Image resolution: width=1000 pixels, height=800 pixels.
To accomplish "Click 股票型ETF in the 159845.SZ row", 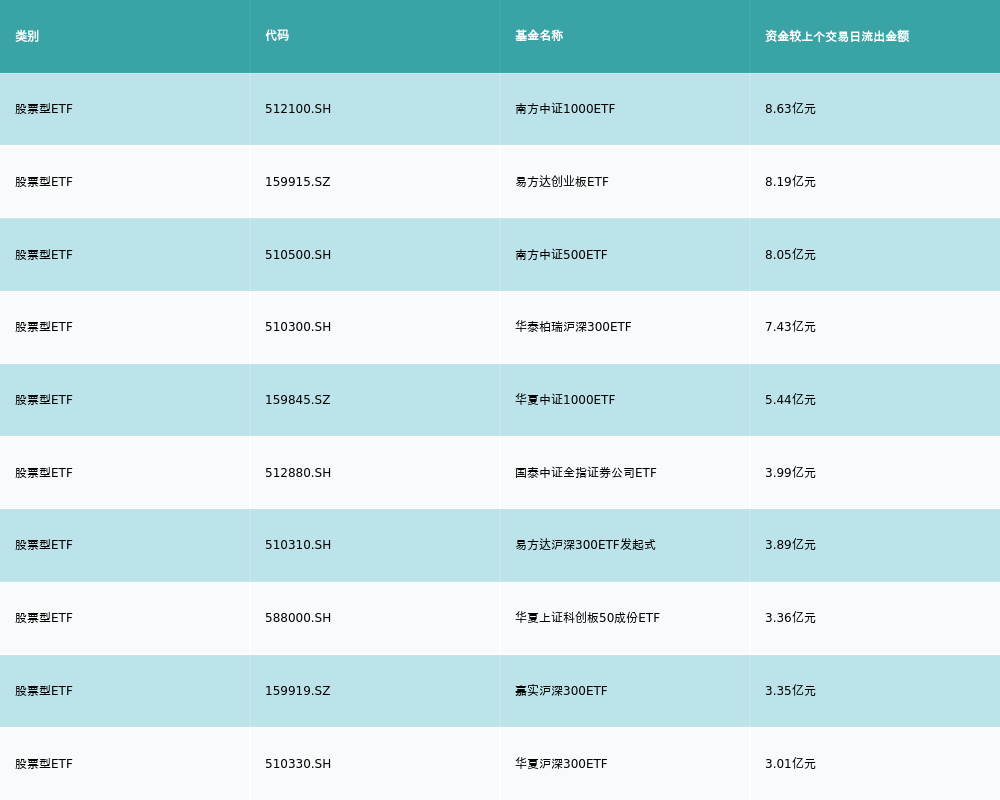I will click(44, 400).
